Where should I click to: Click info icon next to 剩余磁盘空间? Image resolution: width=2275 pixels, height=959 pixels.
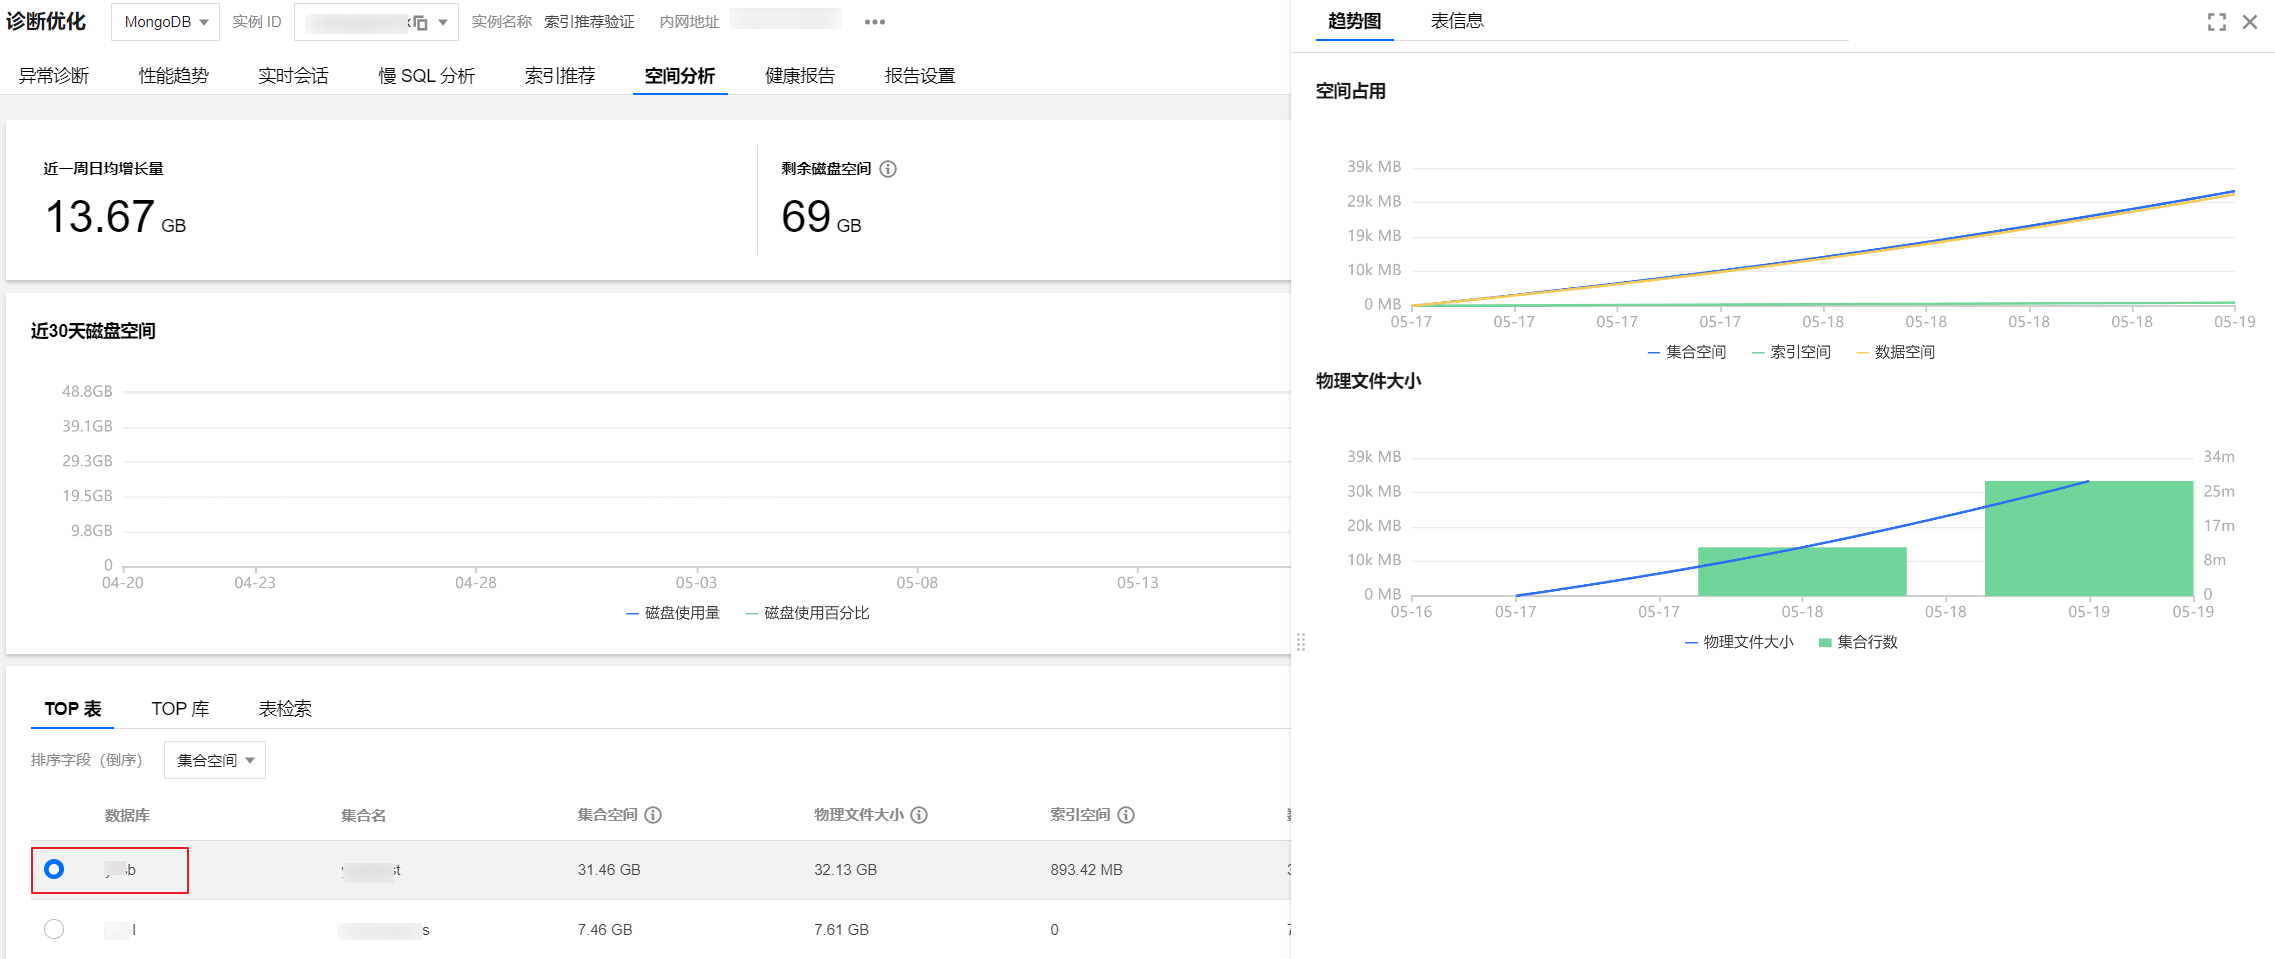click(x=888, y=169)
